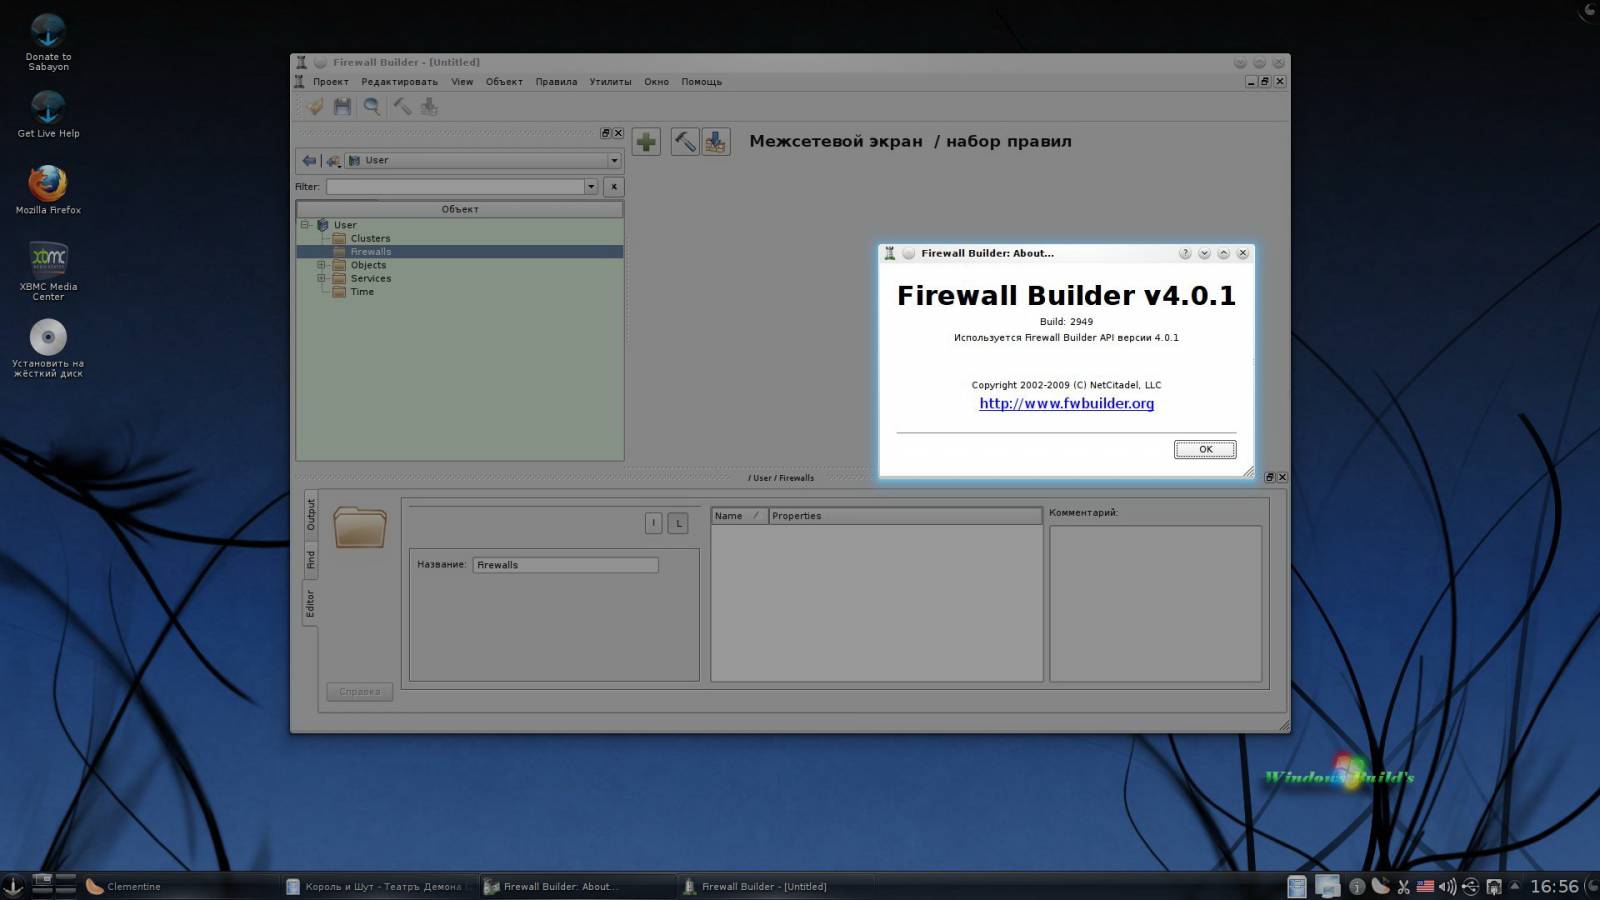
Task: Click the Properties column header
Action: point(905,516)
